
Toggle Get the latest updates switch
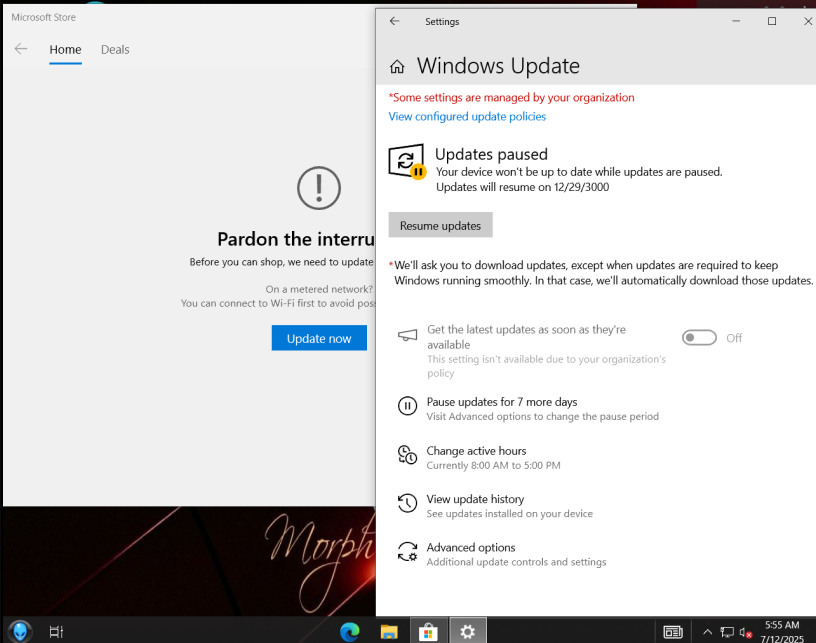coord(699,338)
